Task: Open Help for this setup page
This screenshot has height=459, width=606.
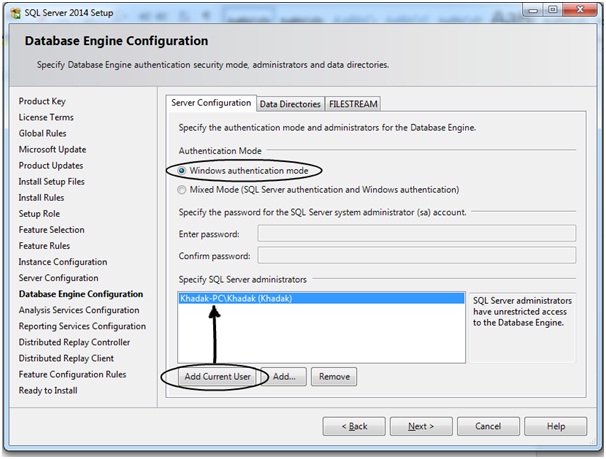Action: click(x=556, y=426)
